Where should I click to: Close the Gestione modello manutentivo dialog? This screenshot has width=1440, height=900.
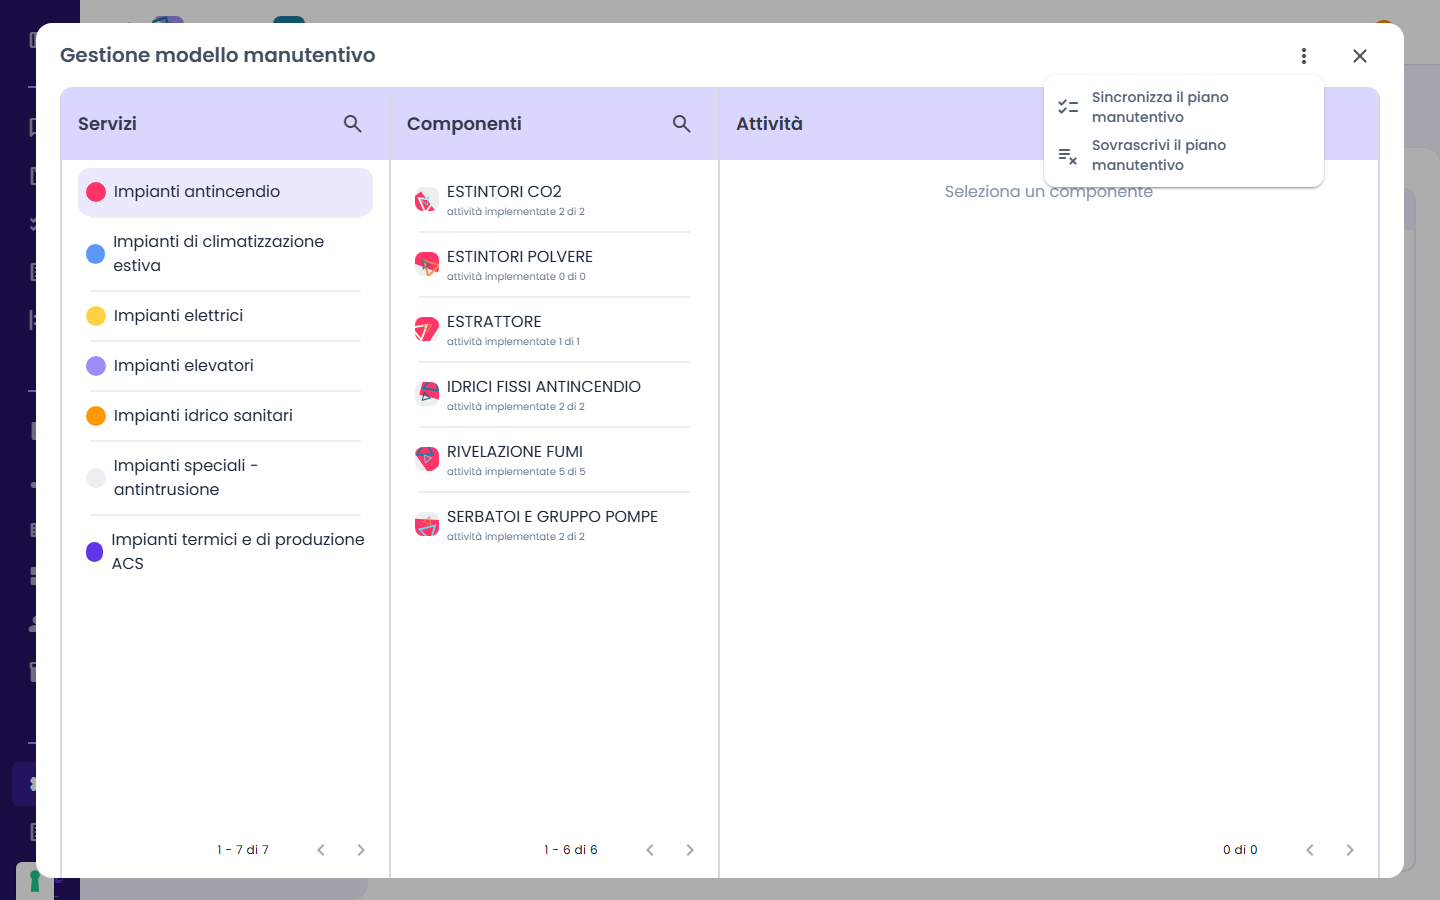click(1360, 56)
